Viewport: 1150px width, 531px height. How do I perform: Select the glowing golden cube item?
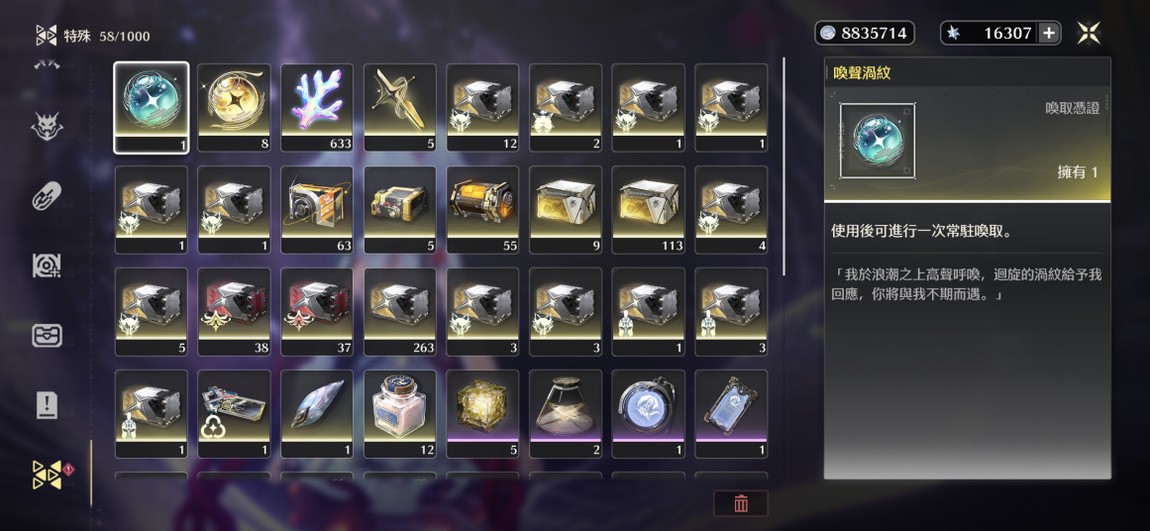pos(483,414)
